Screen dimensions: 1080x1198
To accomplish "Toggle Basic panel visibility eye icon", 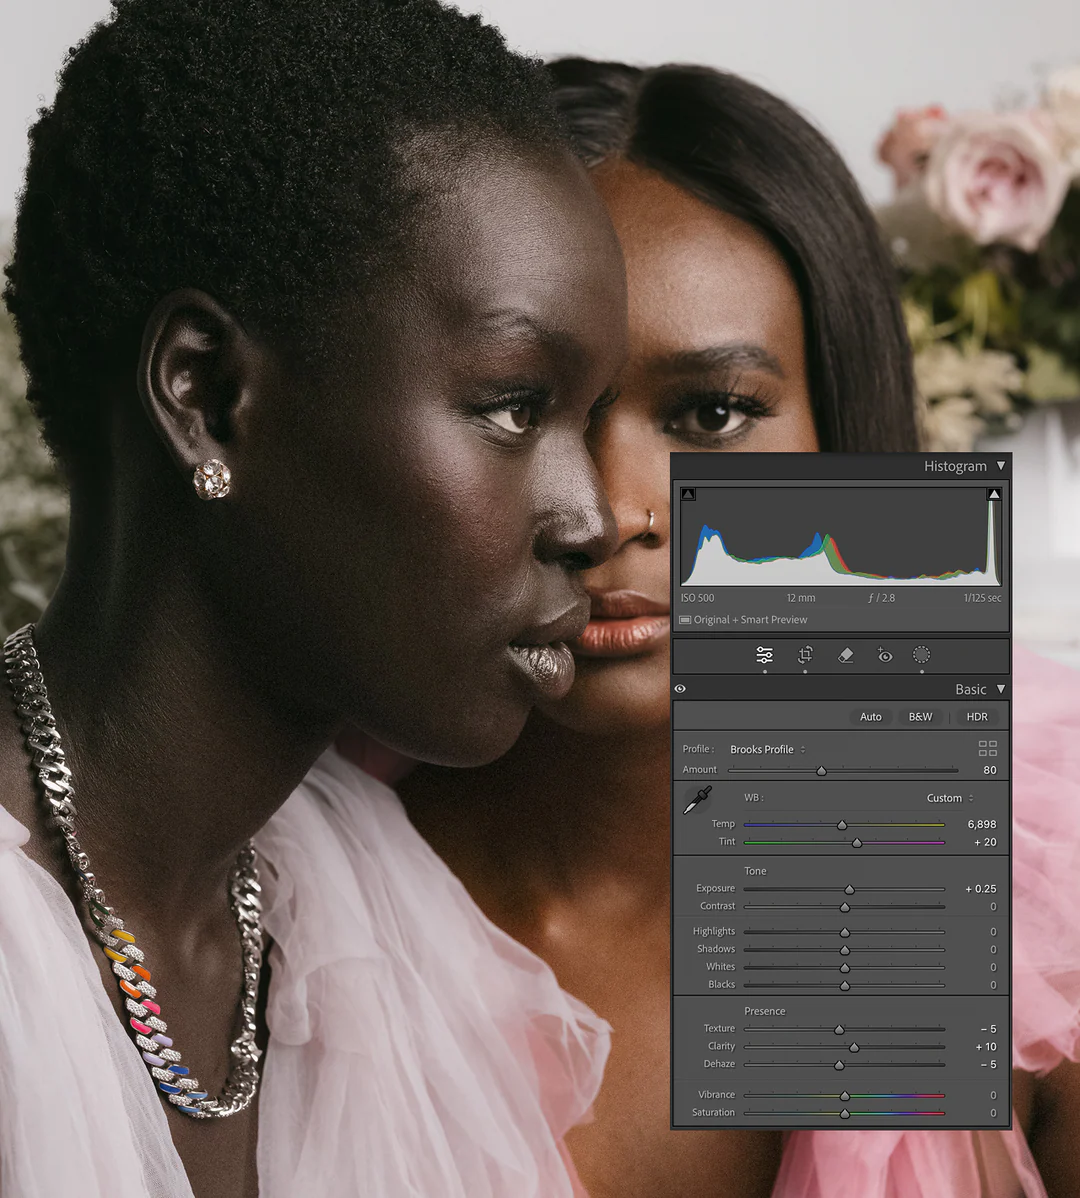I will tap(680, 689).
